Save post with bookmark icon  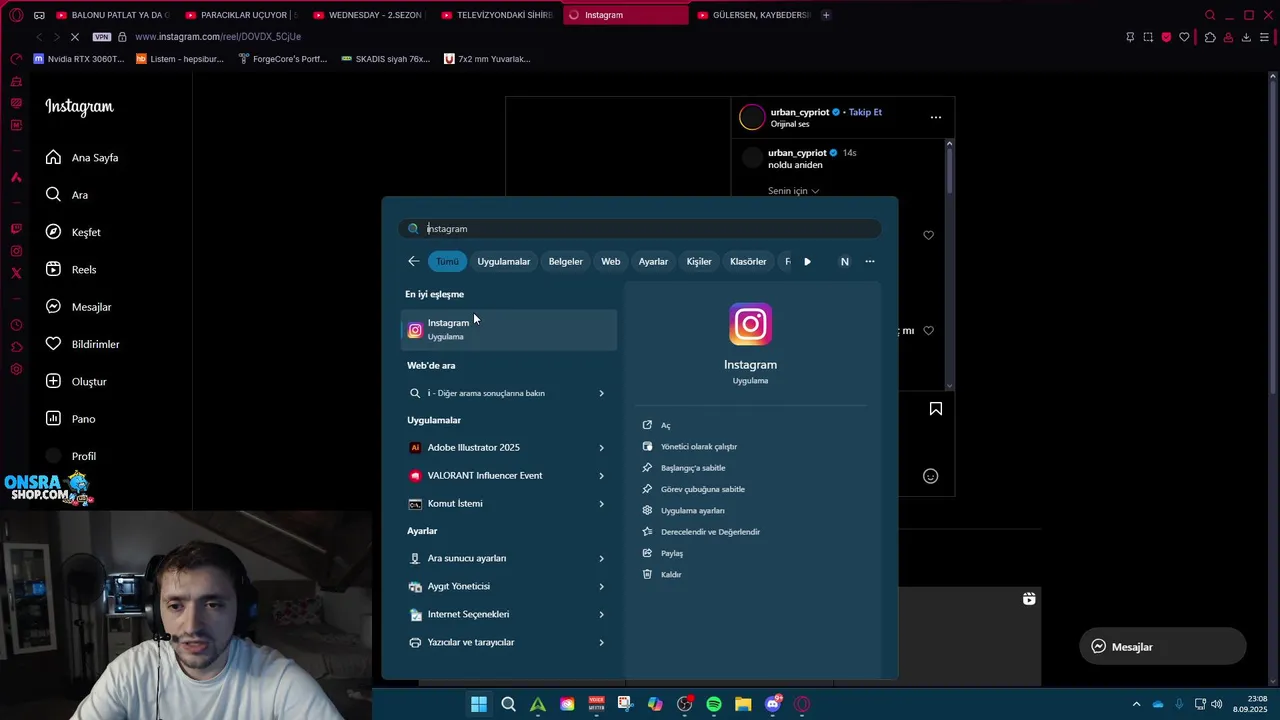[x=936, y=409]
